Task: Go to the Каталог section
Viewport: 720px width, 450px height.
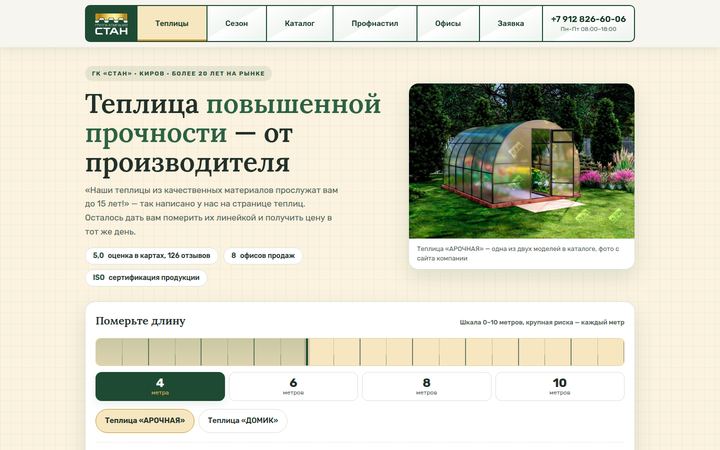Action: point(299,23)
